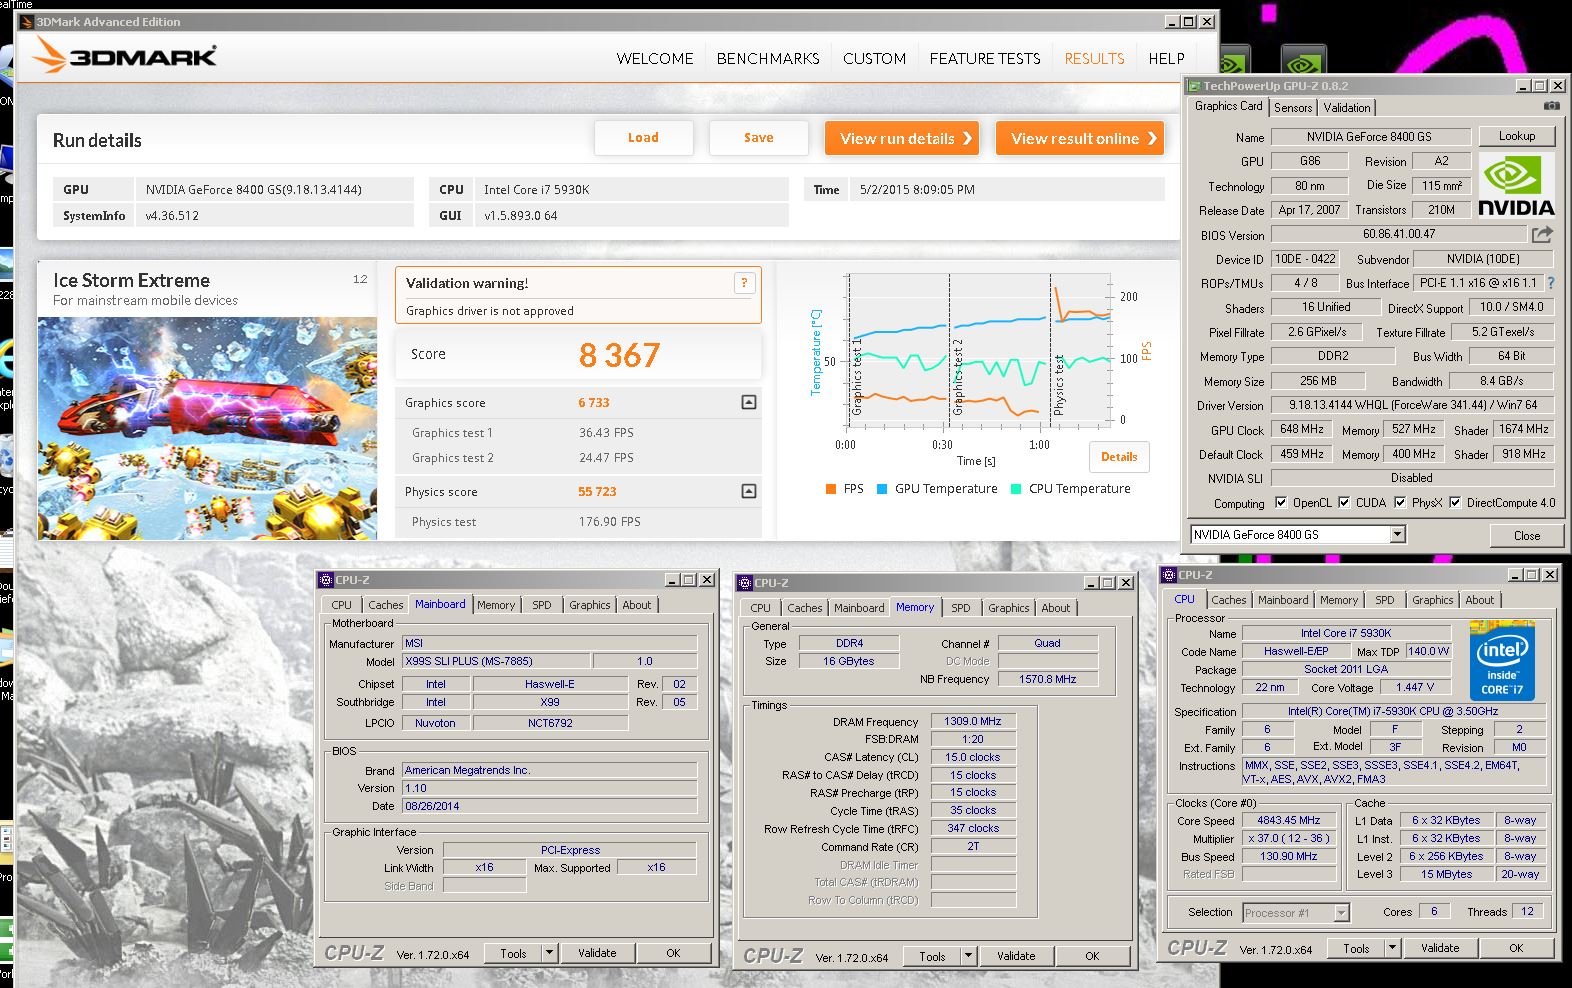Switch to Graphics tab in CPU-Z CPU window

[1433, 600]
